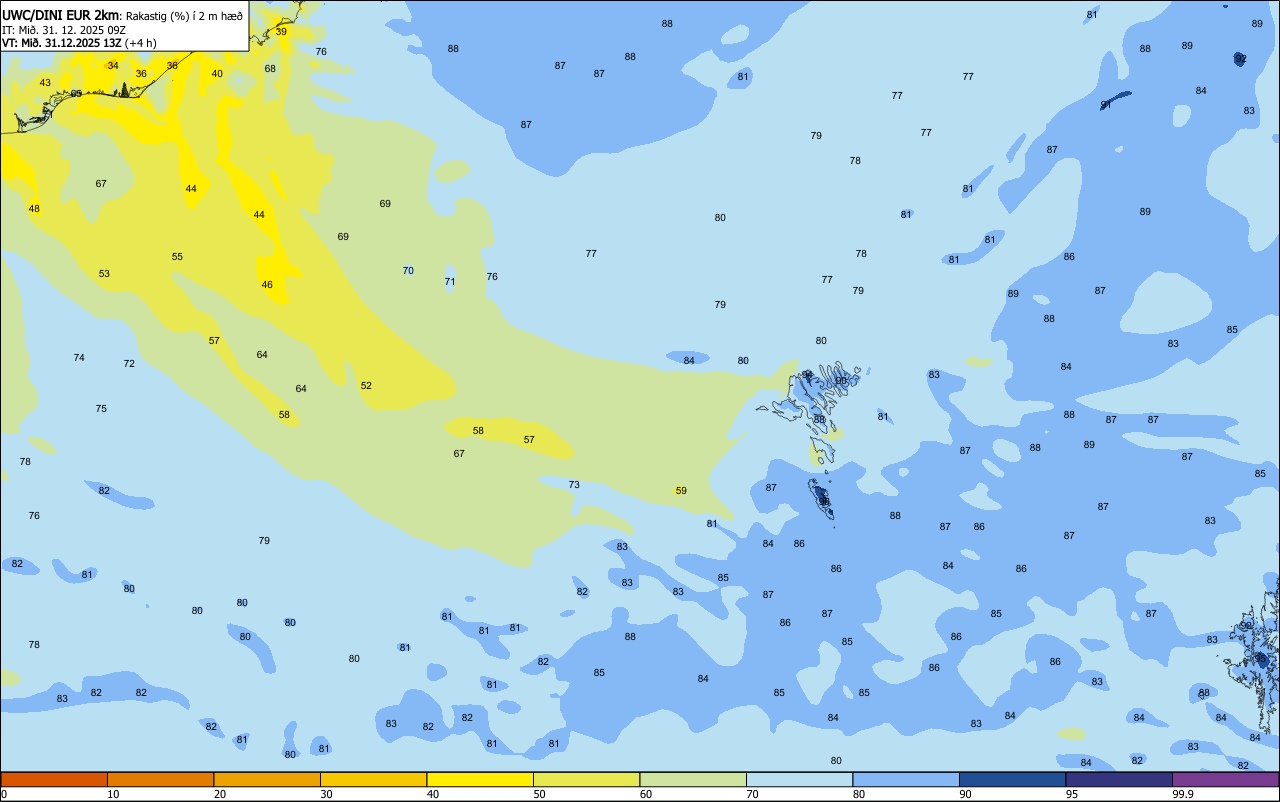Pick the light green 60–70 legend swatch

point(693,779)
